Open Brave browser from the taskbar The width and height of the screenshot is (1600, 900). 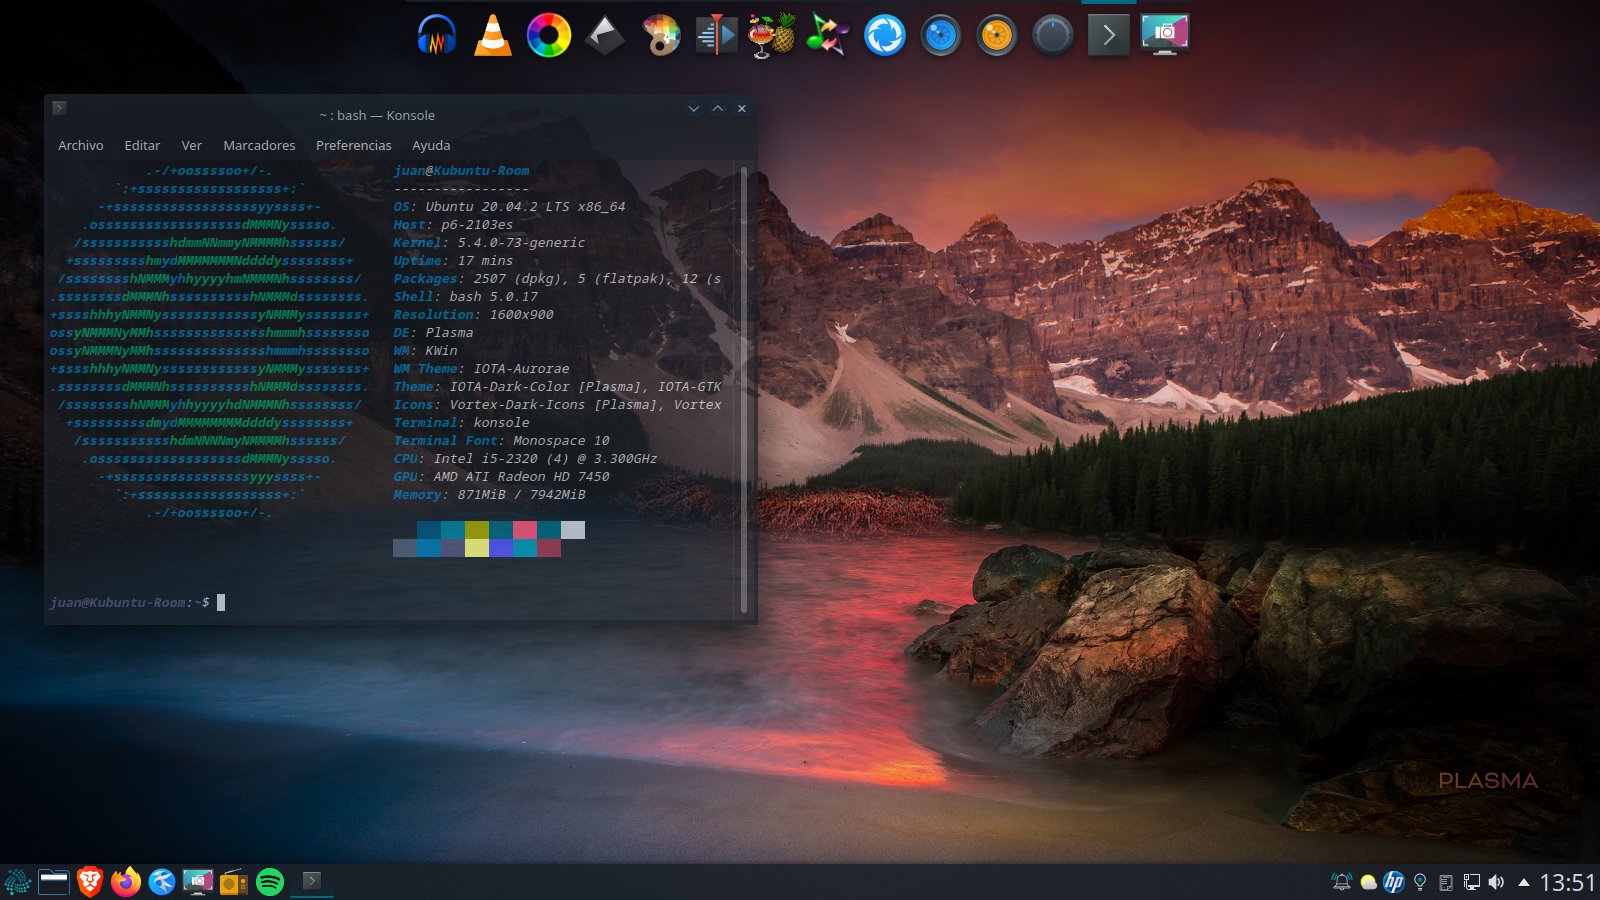pyautogui.click(x=90, y=881)
